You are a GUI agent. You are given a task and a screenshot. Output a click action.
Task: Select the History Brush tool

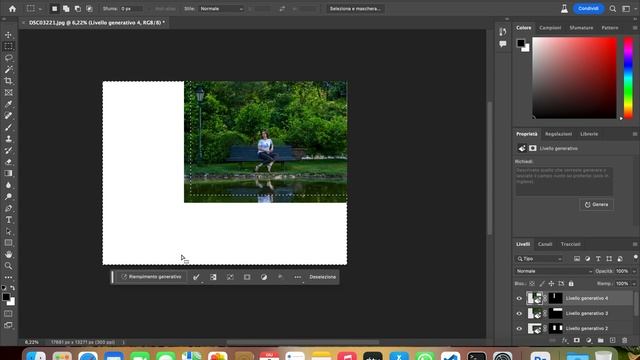tap(8, 150)
